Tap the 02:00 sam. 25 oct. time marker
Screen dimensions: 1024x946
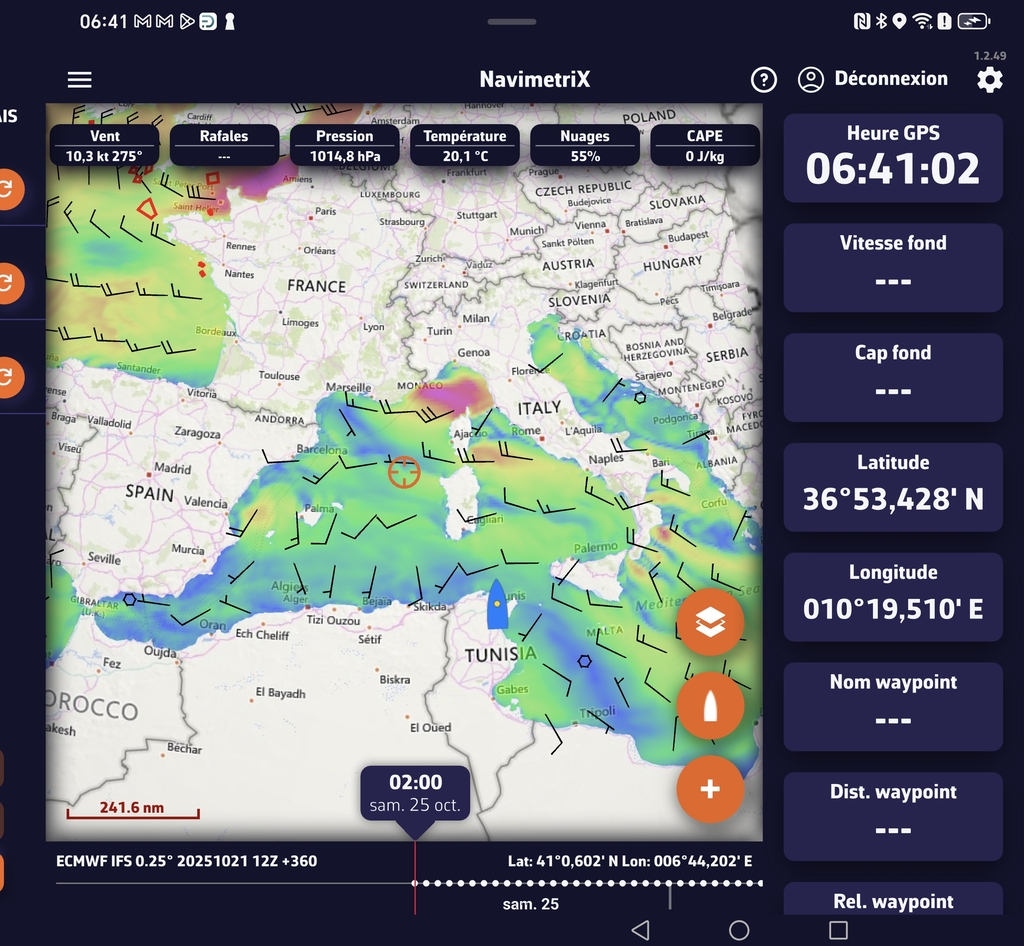(x=415, y=793)
